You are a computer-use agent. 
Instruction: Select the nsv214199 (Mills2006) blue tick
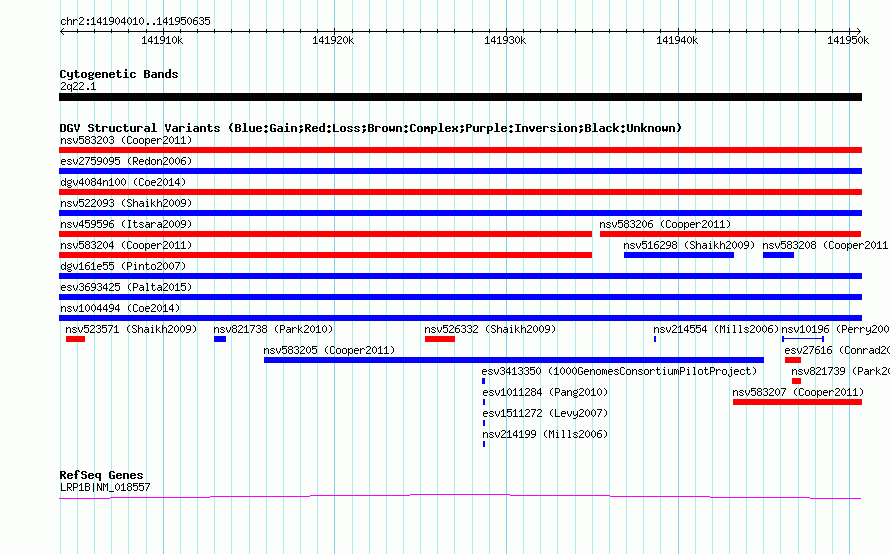coord(484,444)
